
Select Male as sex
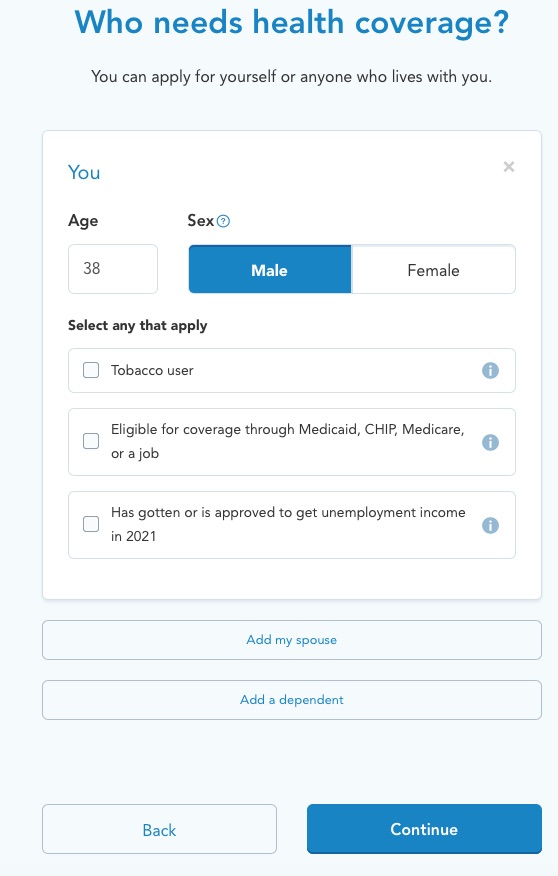[x=270, y=269]
